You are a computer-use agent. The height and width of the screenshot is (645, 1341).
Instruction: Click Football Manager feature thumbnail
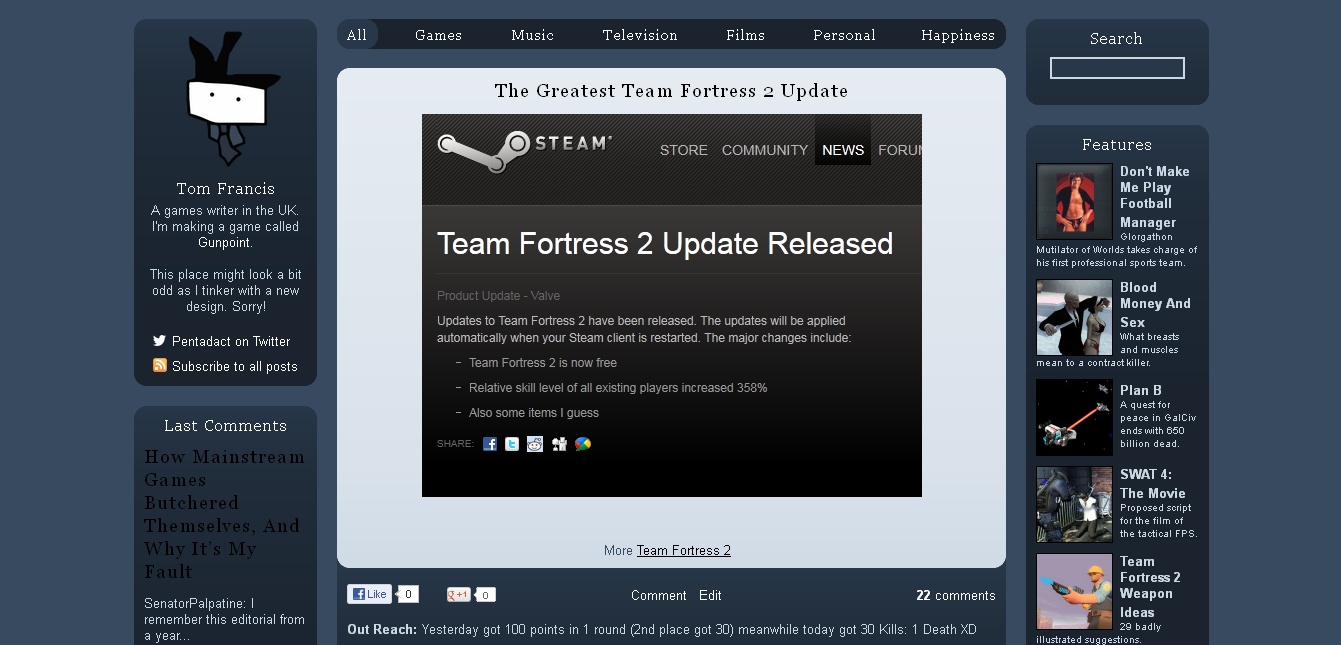tap(1074, 201)
